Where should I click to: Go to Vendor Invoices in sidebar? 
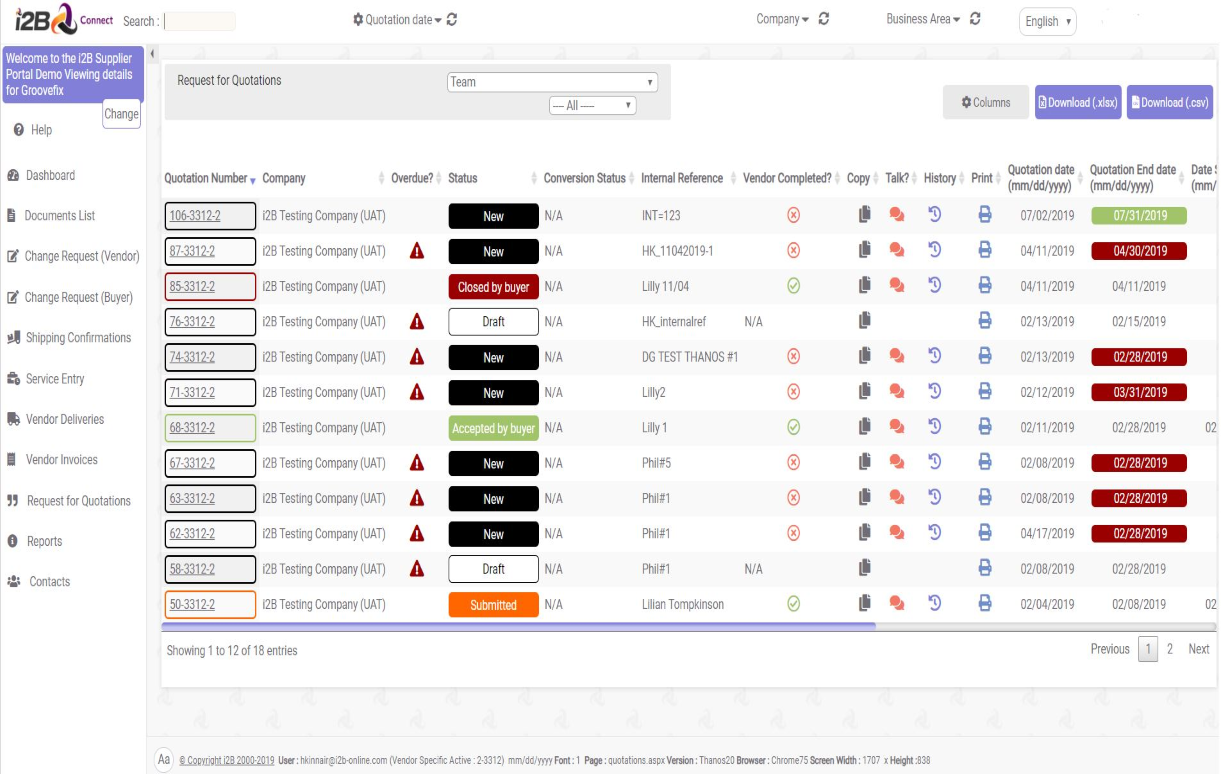pos(62,460)
